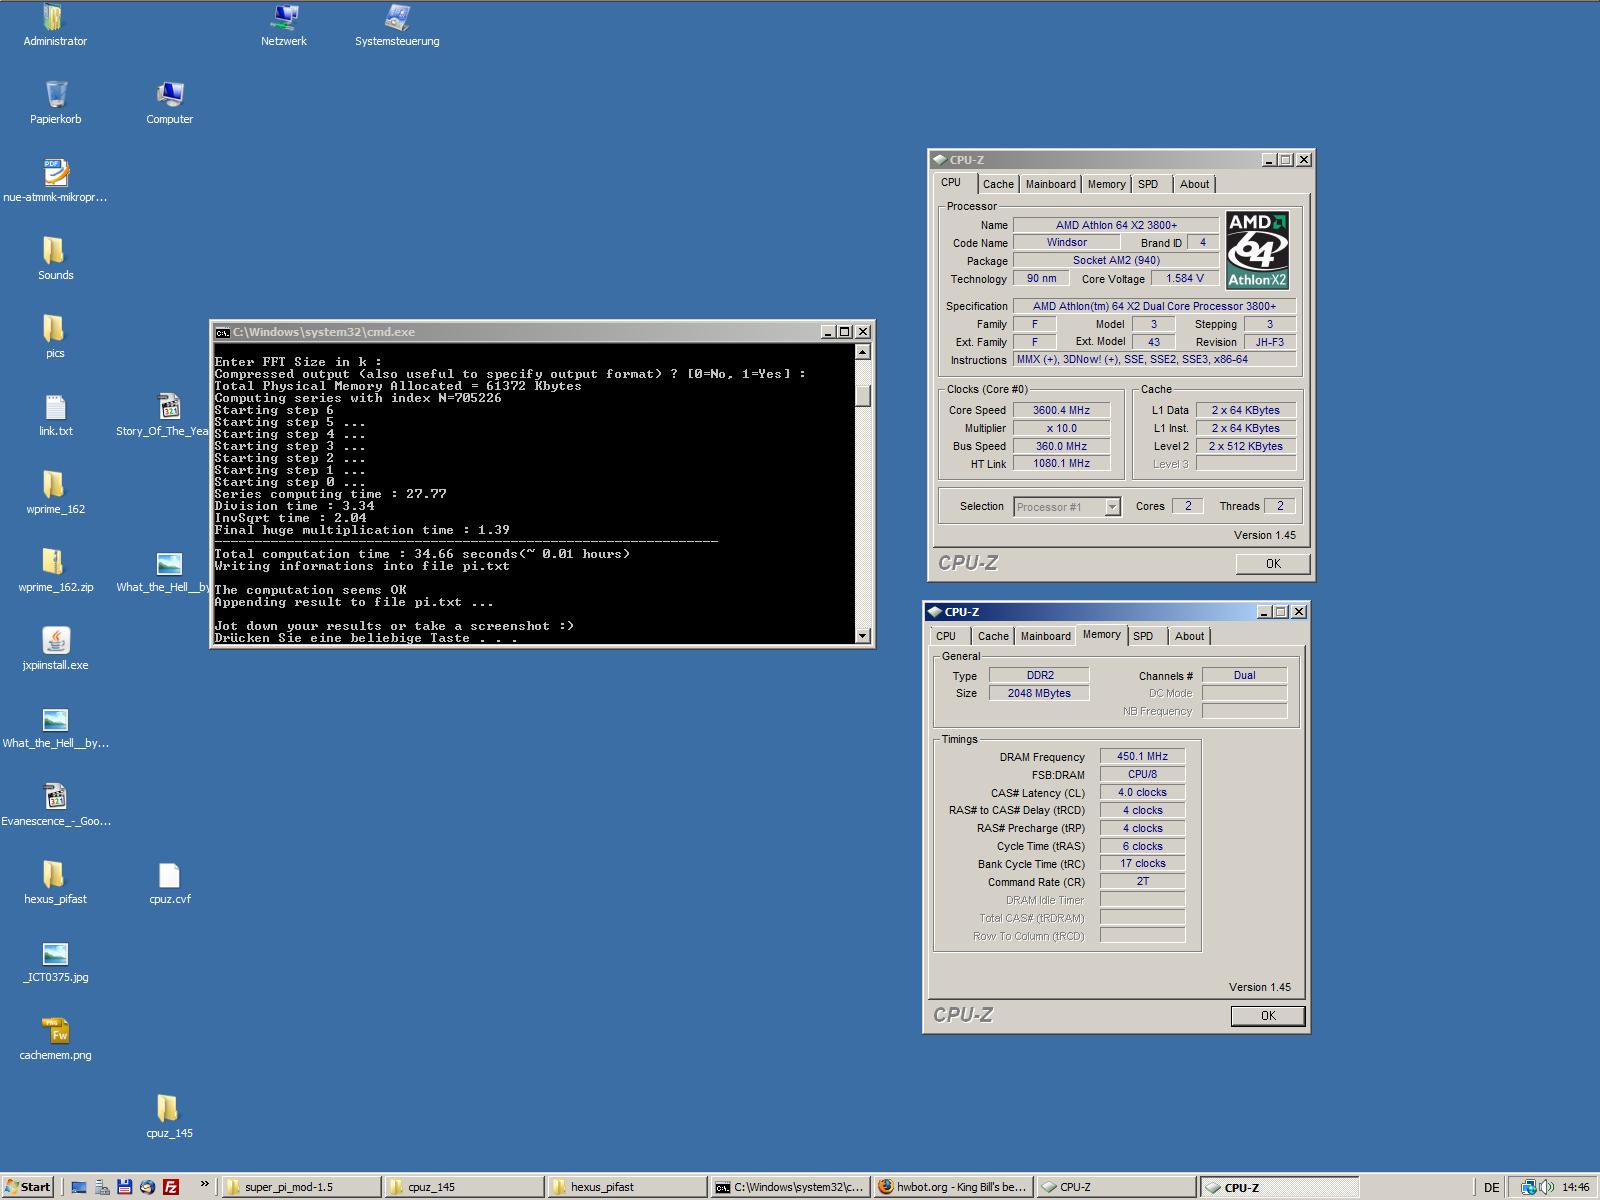
Task: Click OK in the lower CPU-Z Memory window
Action: [1268, 1016]
